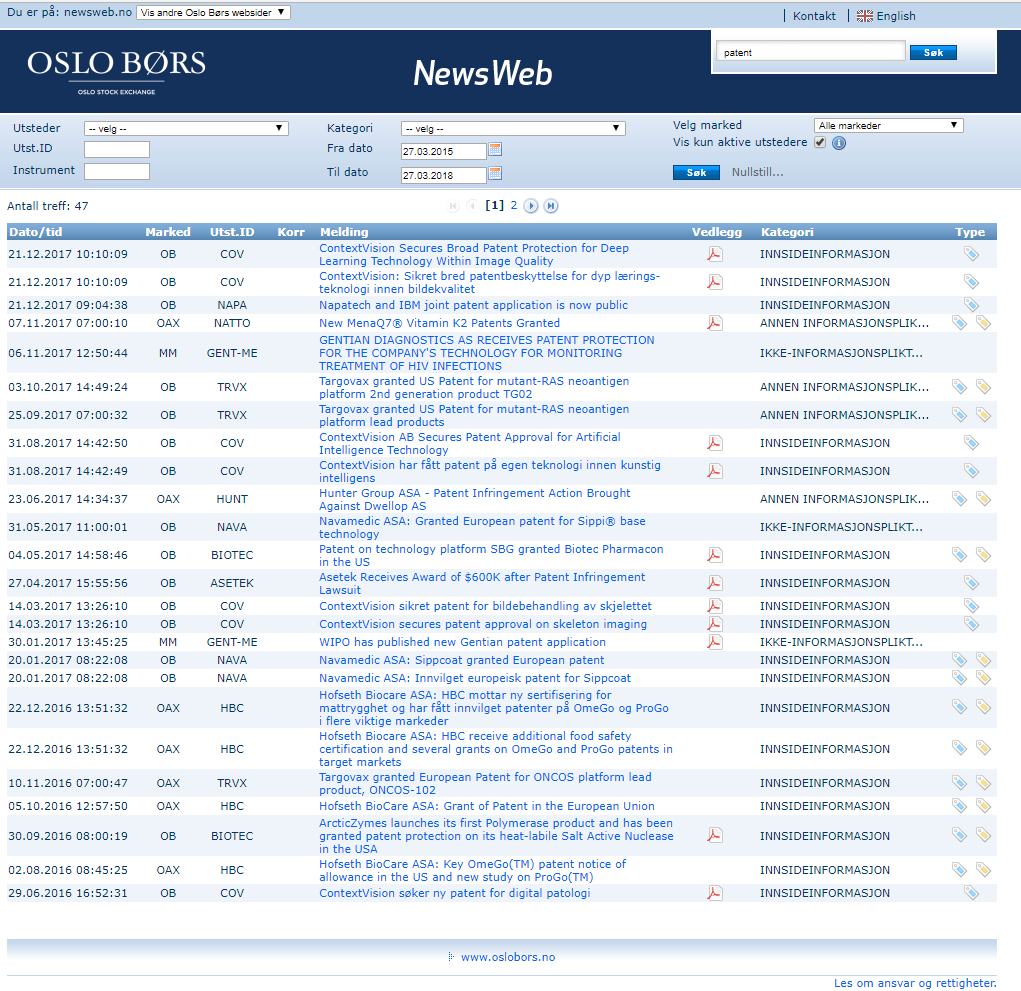
Task: Open Gentian Diagnostics HIV patent protection message
Action: click(486, 353)
